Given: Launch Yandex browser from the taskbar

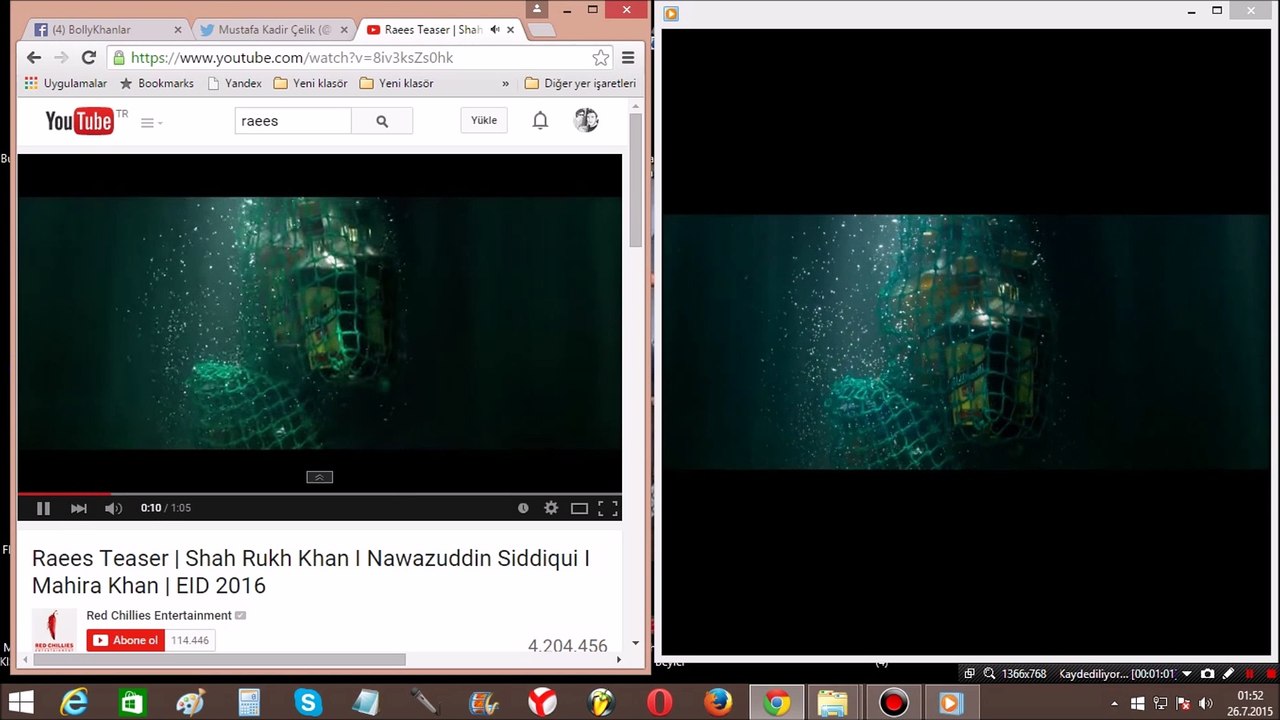Looking at the screenshot, I should click(x=542, y=703).
